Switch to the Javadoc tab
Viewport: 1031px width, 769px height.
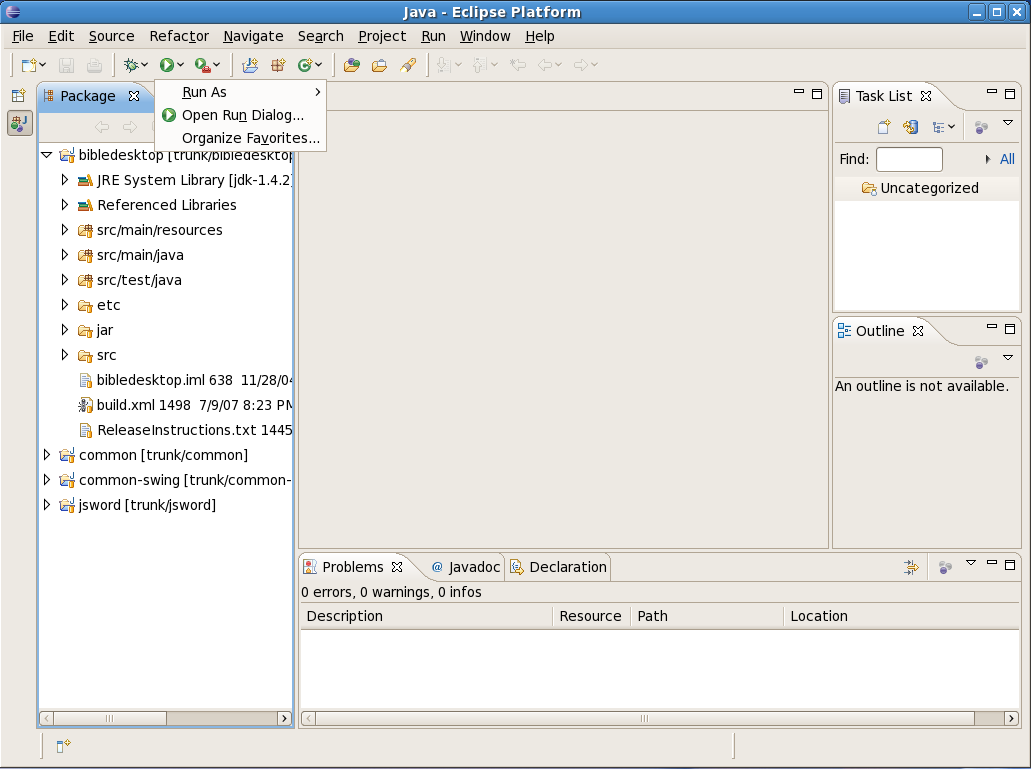(x=473, y=567)
